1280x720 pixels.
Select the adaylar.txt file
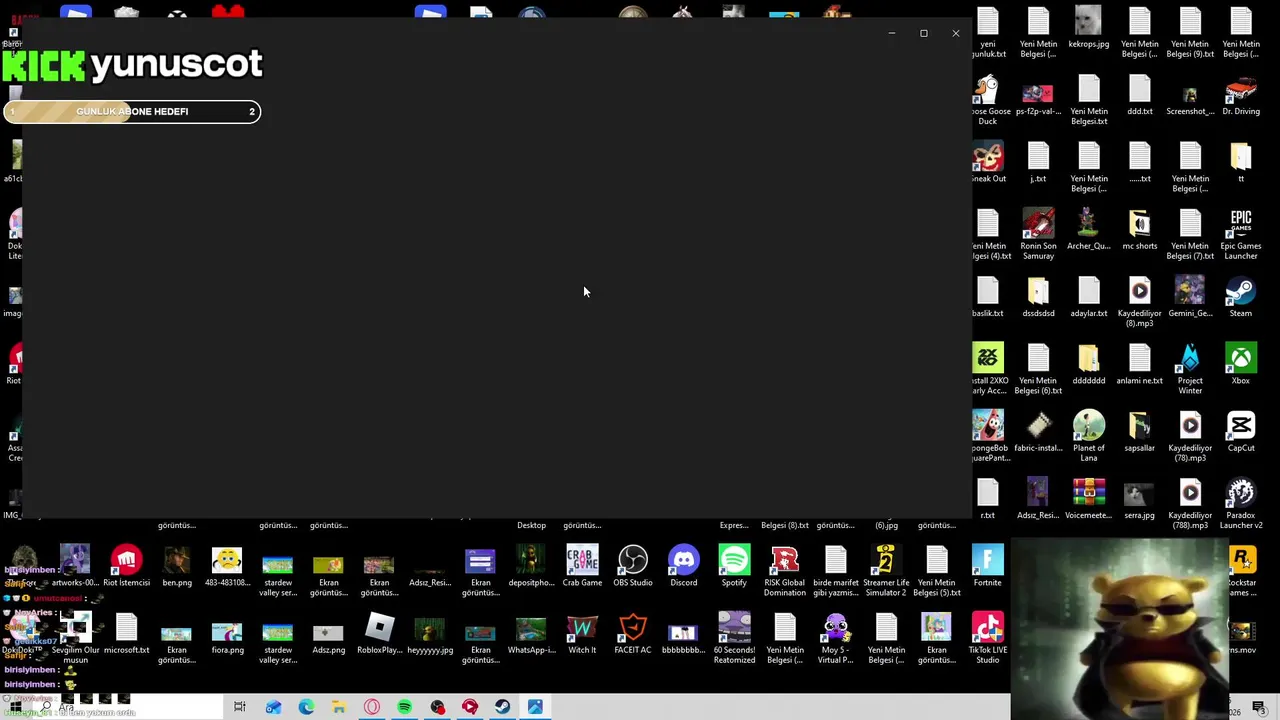(1089, 298)
